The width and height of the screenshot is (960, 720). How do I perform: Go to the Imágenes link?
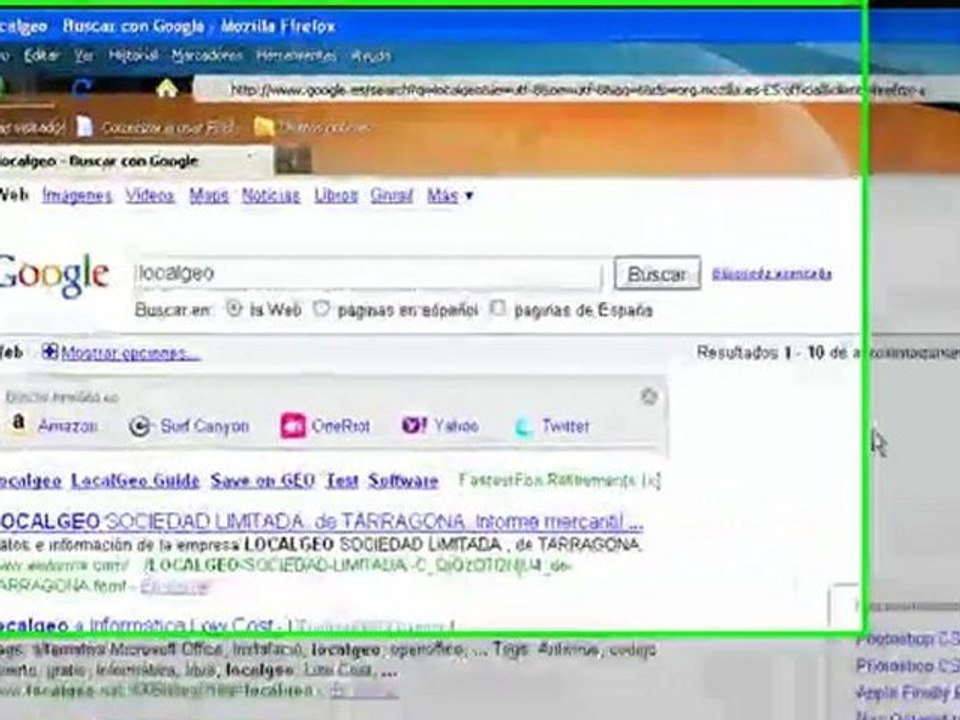pos(77,196)
